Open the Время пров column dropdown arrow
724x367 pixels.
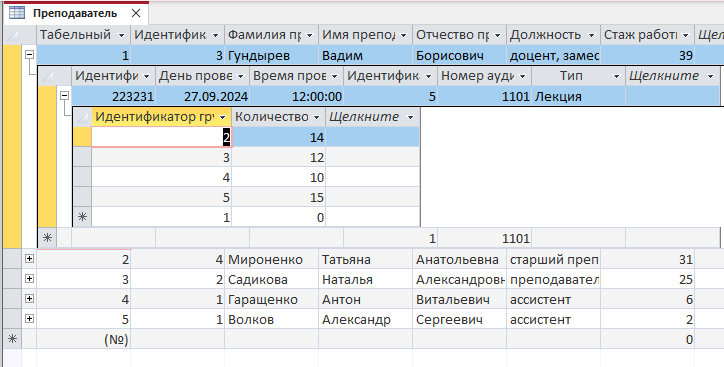(335, 76)
